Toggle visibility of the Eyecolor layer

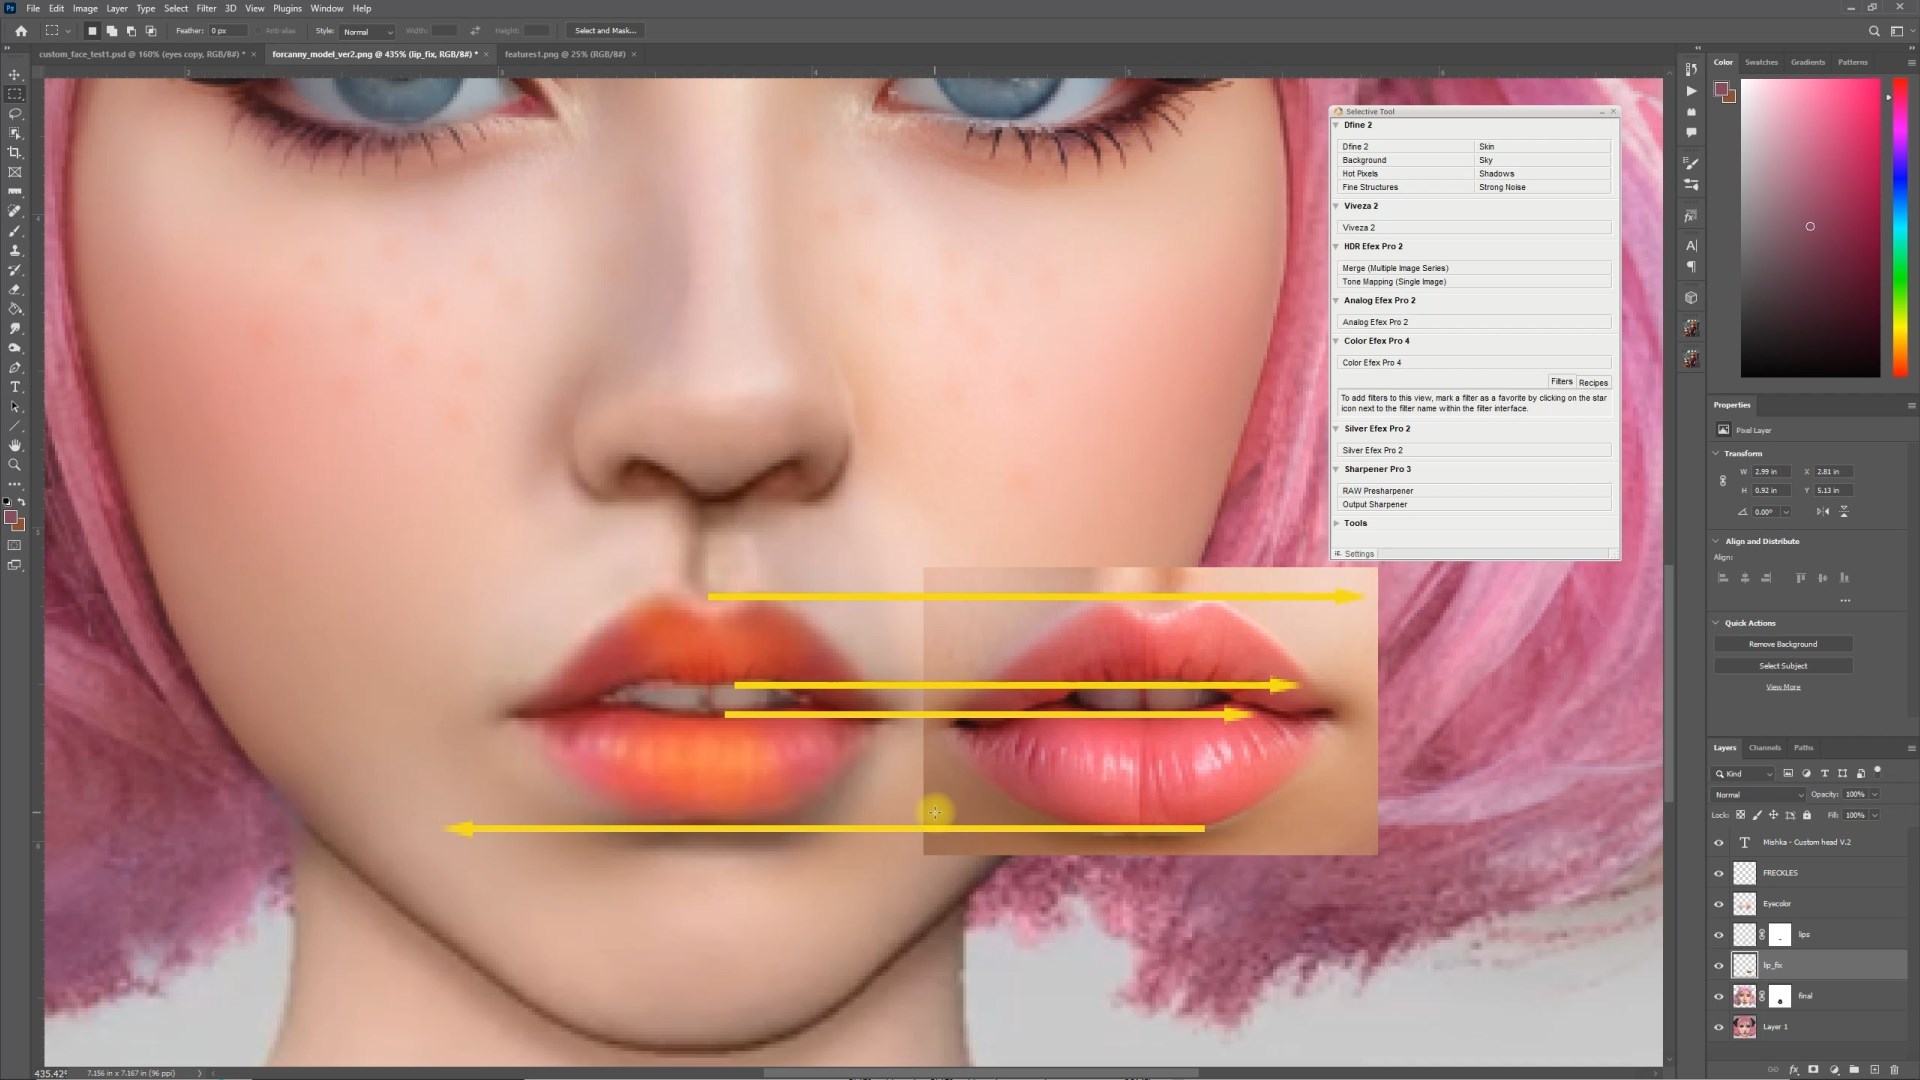[x=1719, y=904]
